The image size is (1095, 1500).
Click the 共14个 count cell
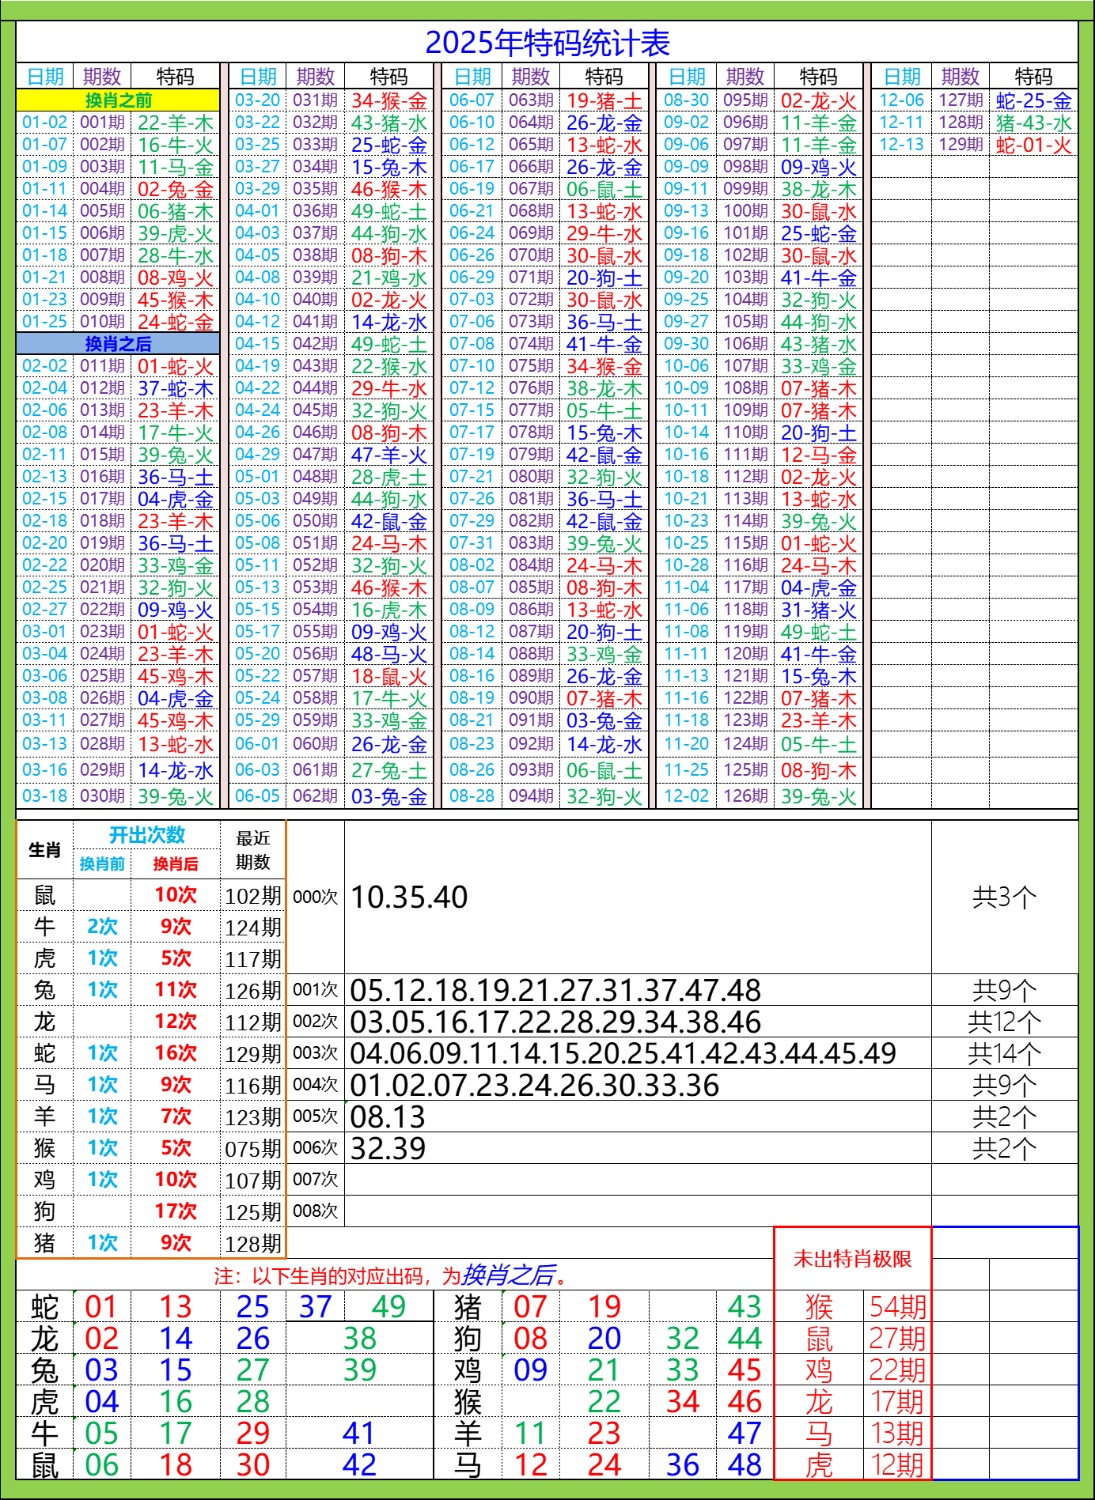point(1004,1053)
